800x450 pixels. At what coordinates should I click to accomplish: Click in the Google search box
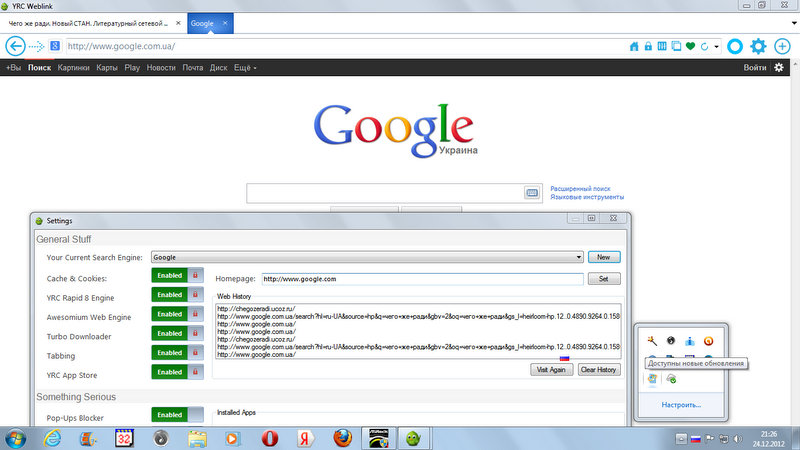click(385, 193)
